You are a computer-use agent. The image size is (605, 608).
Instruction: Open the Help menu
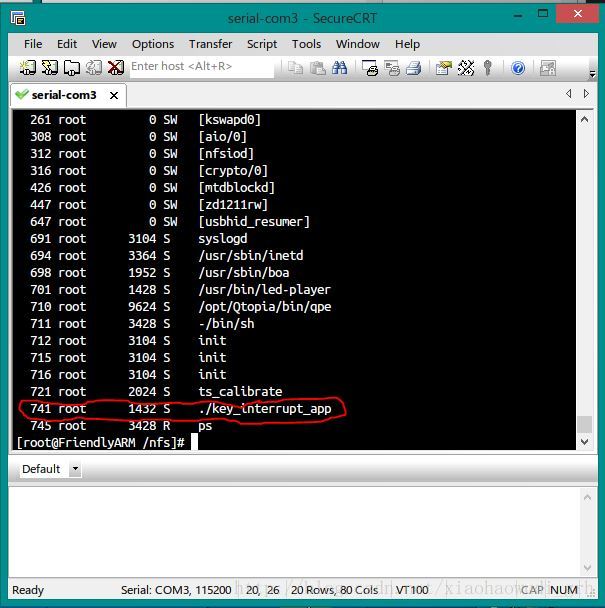(407, 44)
